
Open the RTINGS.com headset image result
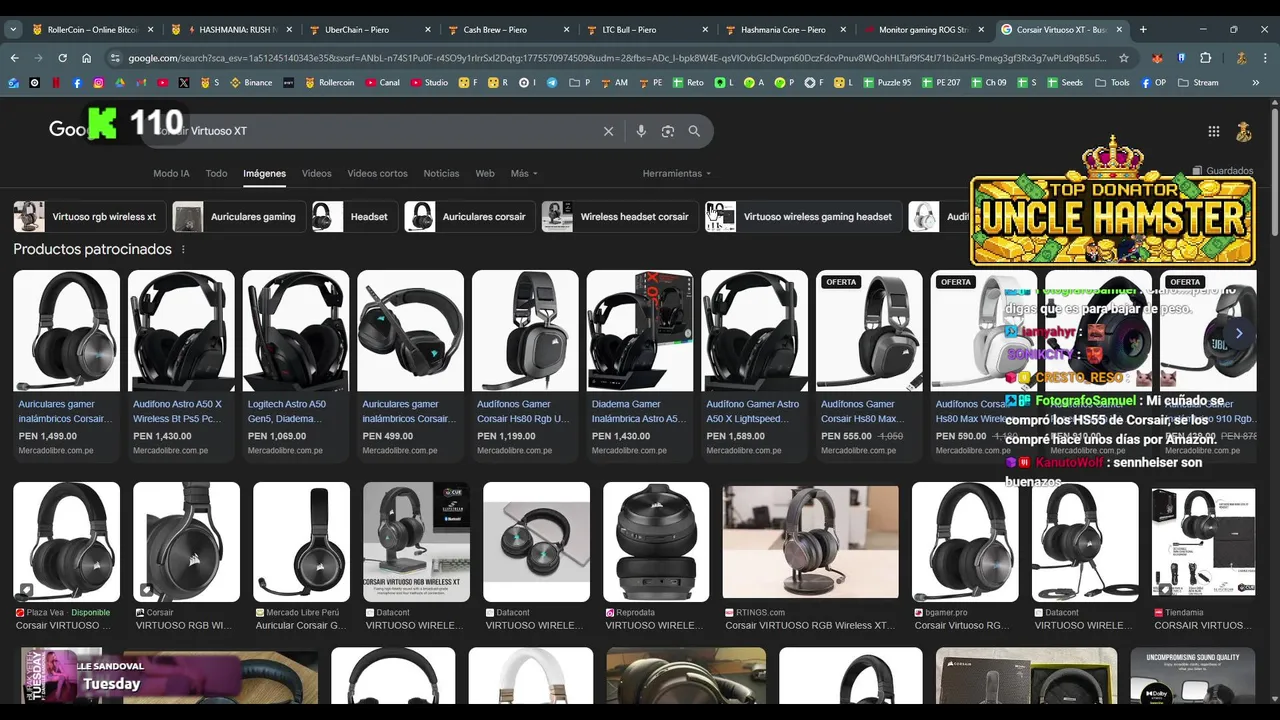(811, 557)
